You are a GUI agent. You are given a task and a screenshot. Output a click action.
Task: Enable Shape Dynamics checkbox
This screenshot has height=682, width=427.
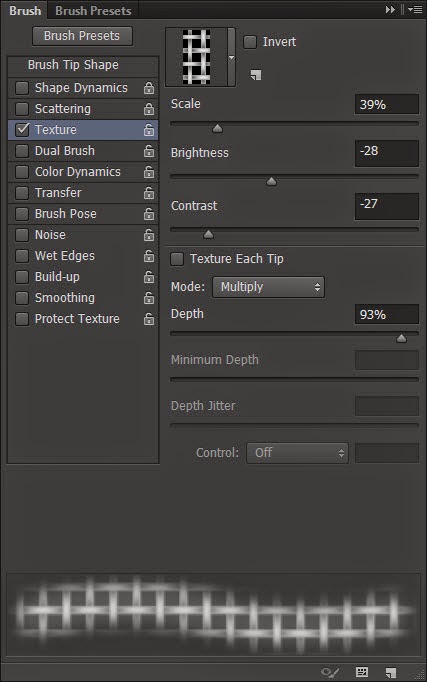point(22,88)
